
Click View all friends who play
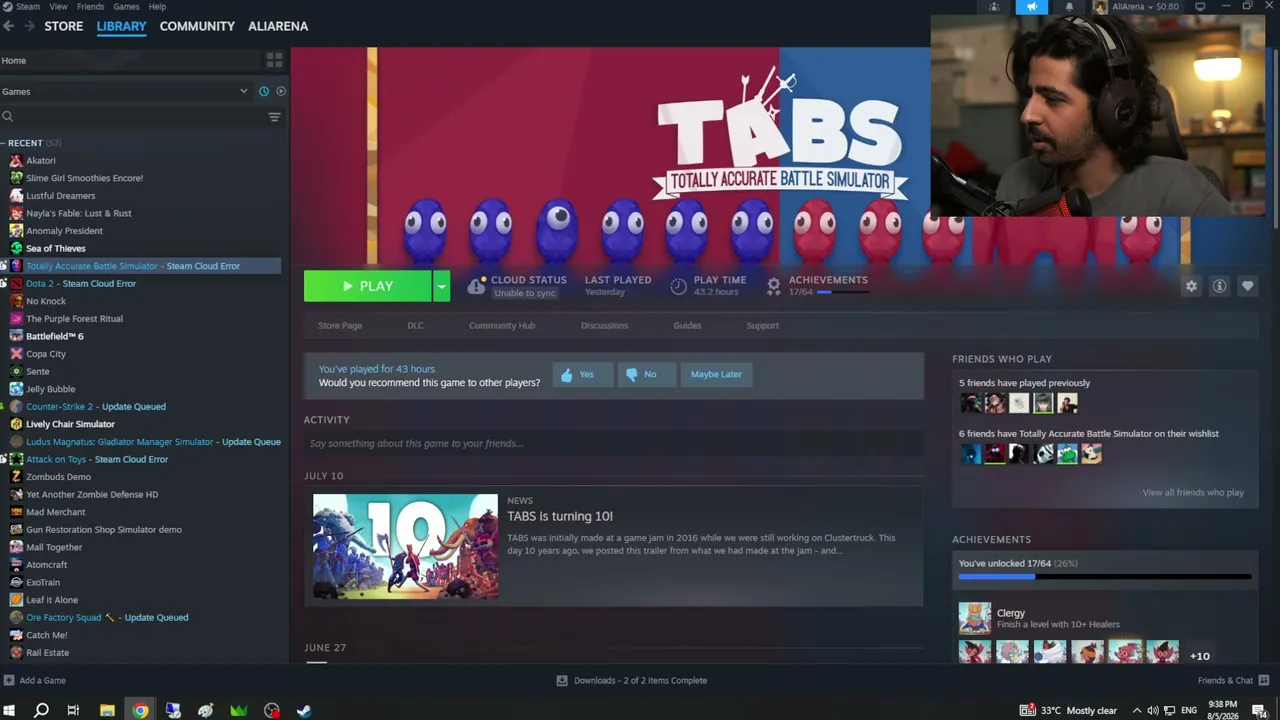tap(1193, 492)
